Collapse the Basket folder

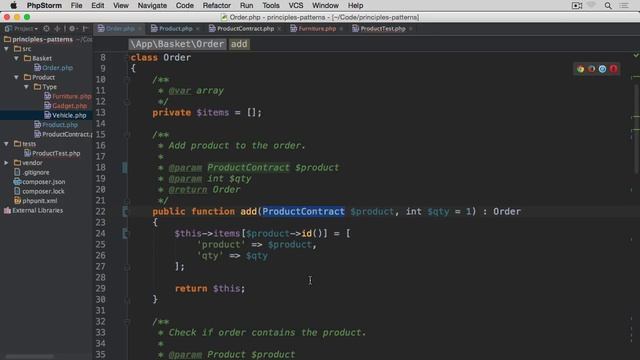pos(16,58)
